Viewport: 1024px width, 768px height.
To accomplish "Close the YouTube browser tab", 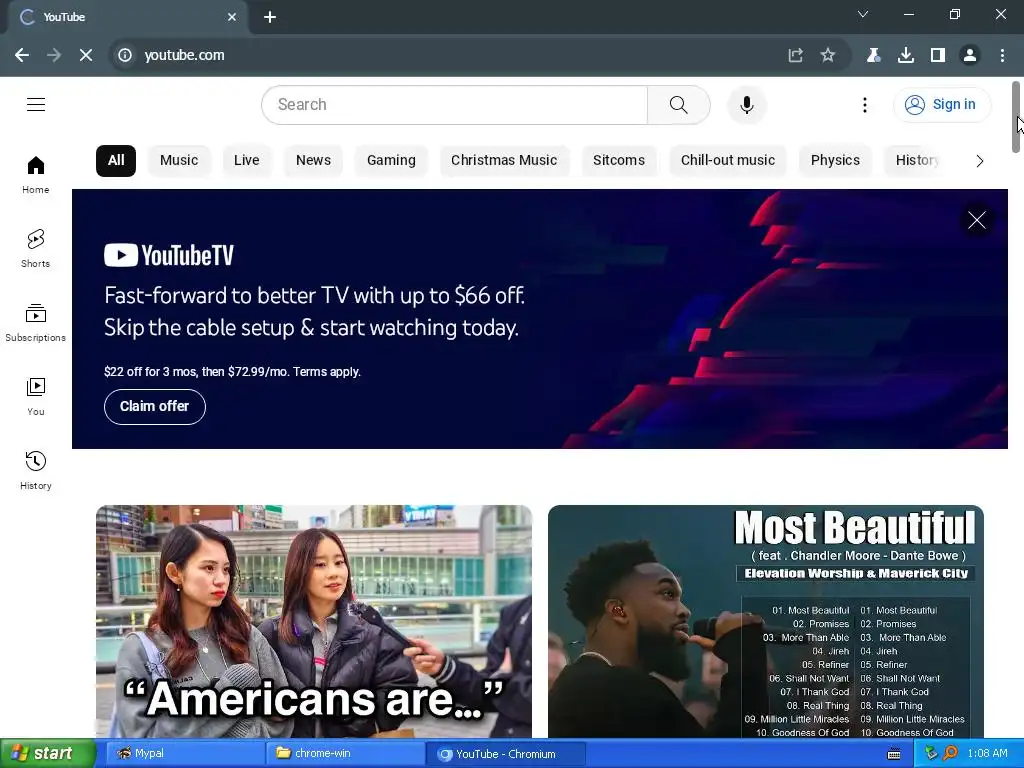I will click(232, 17).
